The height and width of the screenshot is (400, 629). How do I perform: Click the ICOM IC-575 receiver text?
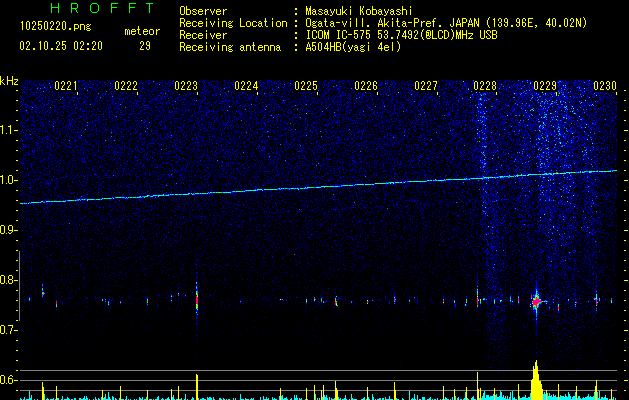401,35
